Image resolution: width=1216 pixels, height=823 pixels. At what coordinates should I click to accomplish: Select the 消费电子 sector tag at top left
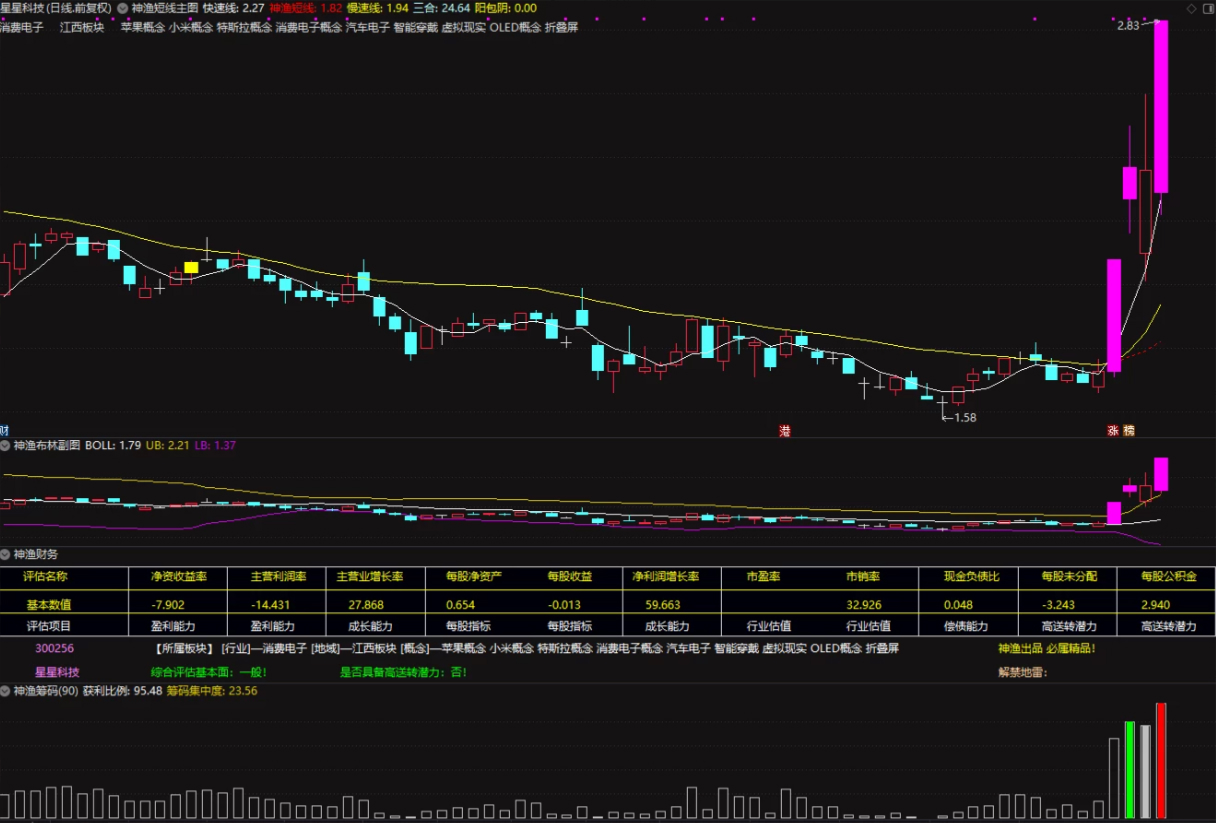click(22, 27)
